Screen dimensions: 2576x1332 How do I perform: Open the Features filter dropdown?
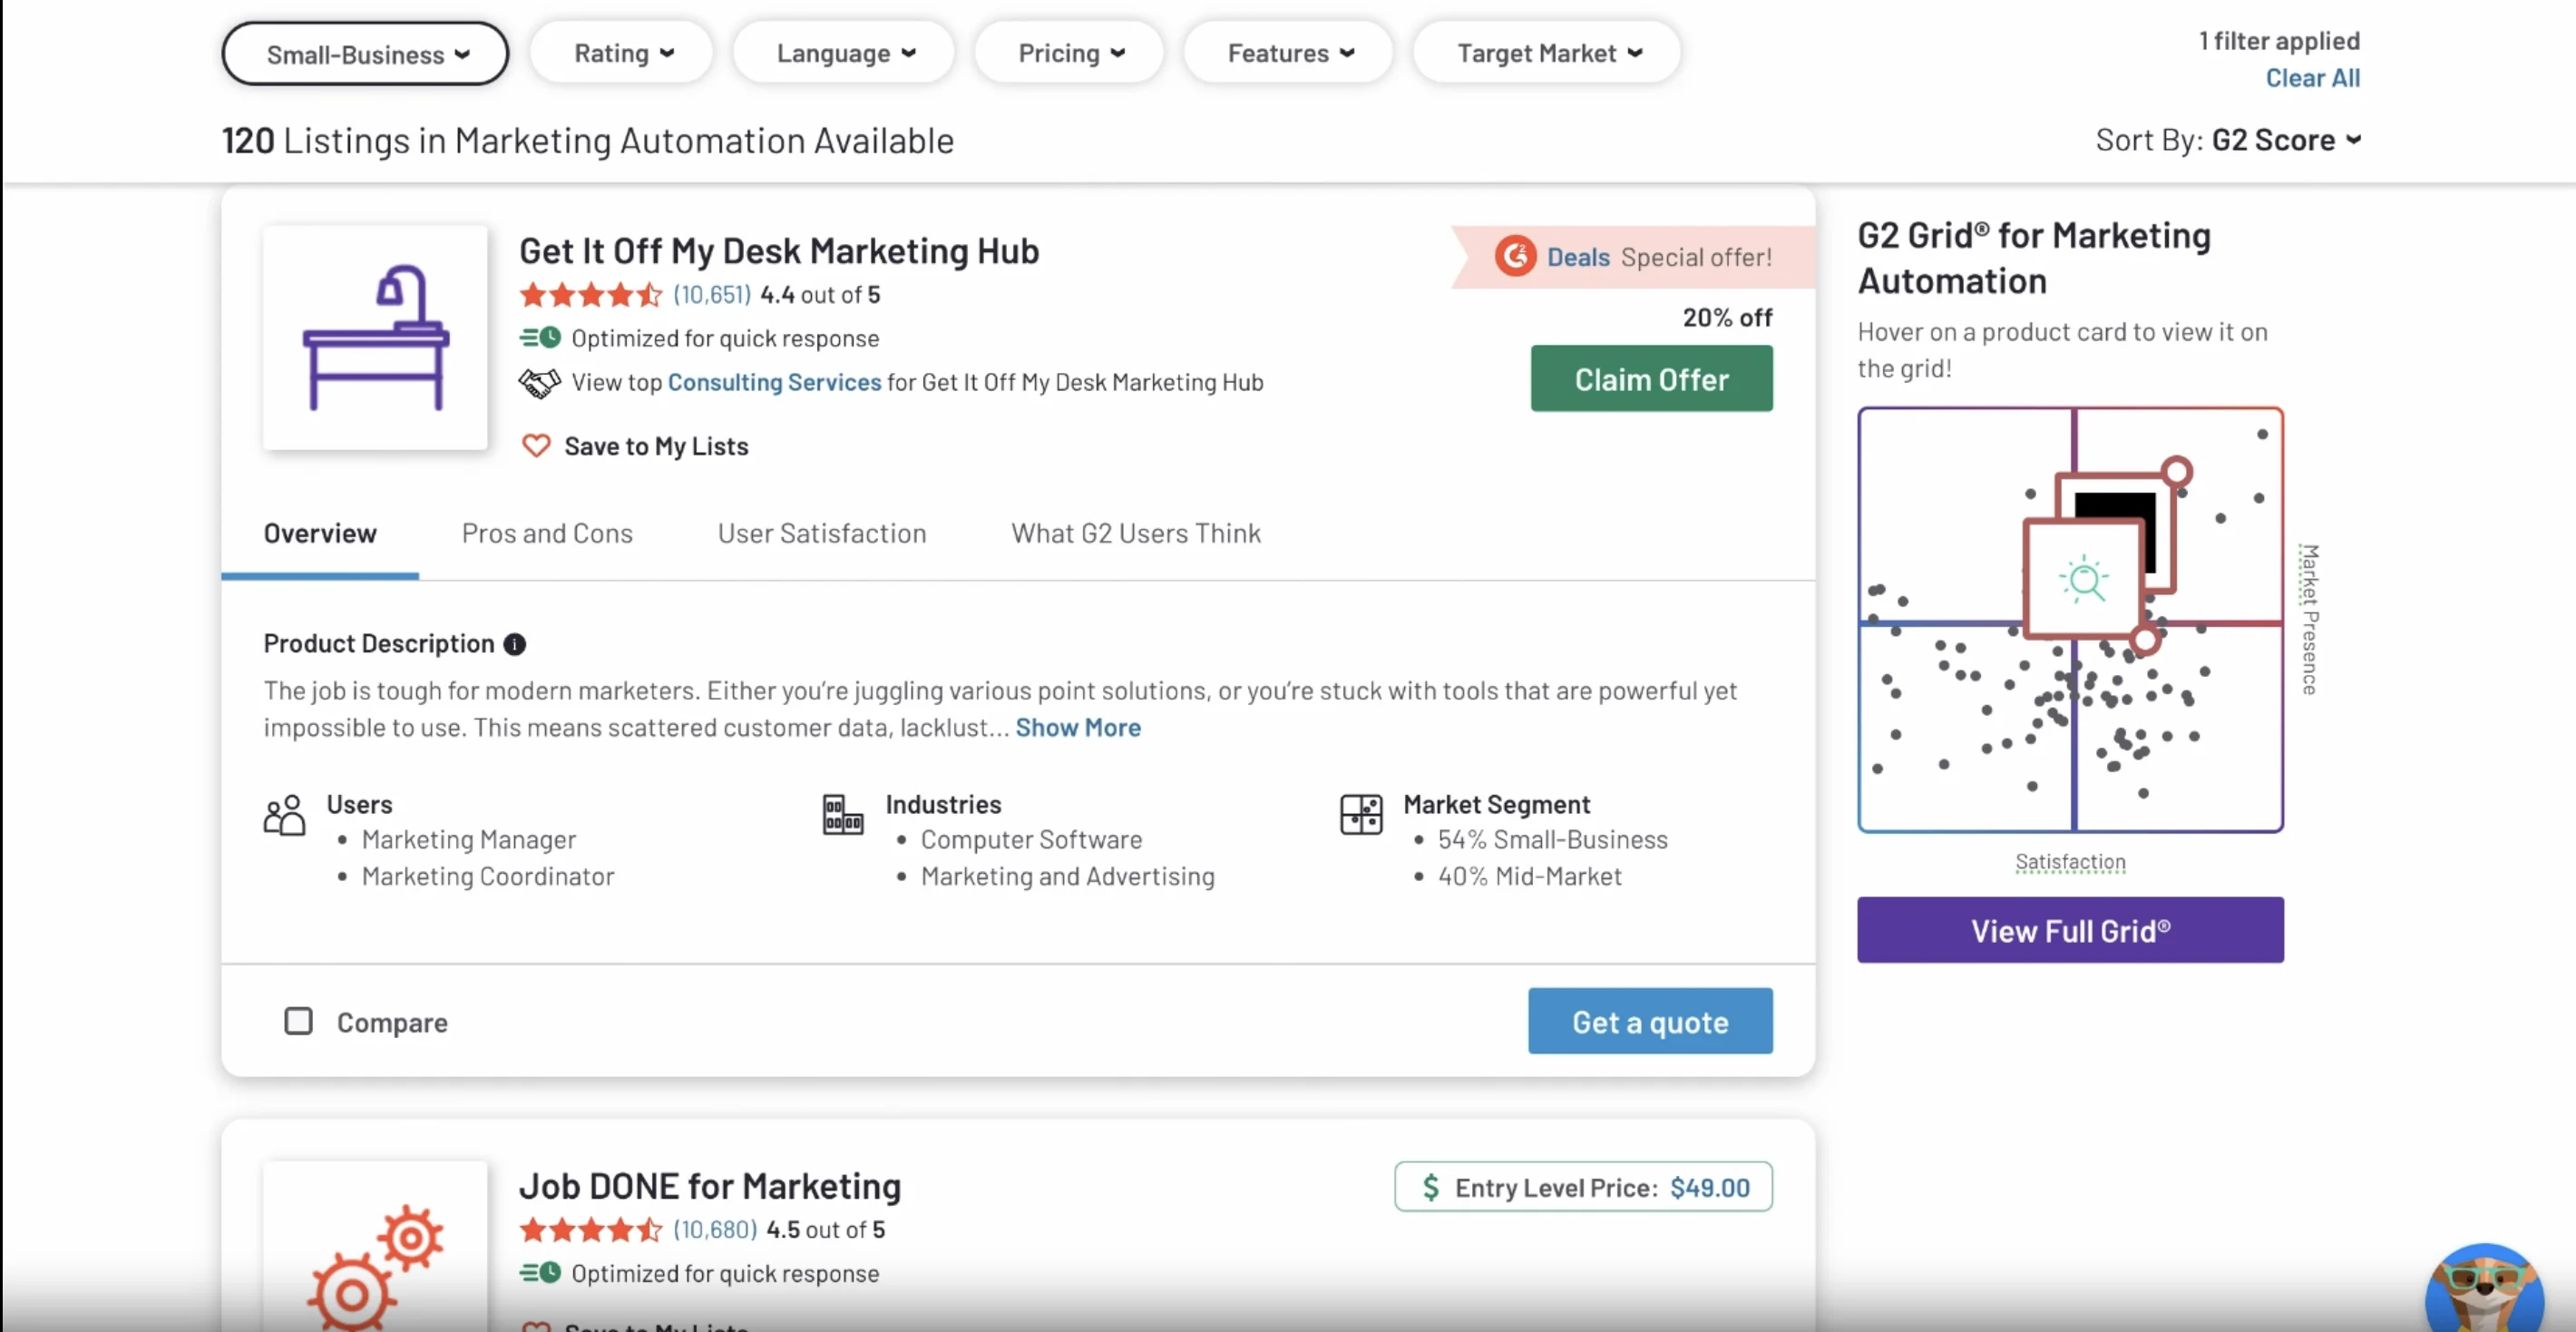coord(1288,53)
